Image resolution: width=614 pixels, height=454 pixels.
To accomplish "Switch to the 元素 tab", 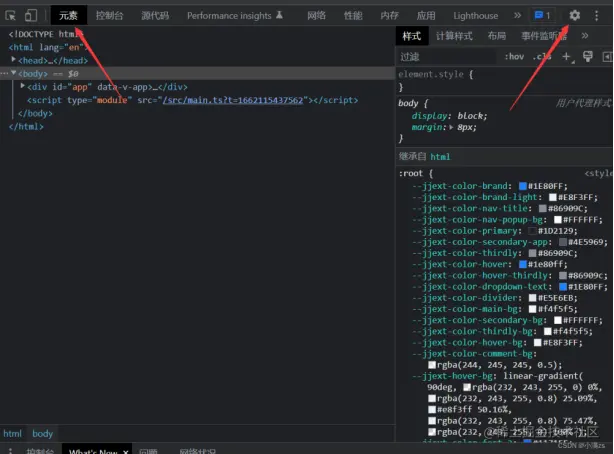I will 69,16.
